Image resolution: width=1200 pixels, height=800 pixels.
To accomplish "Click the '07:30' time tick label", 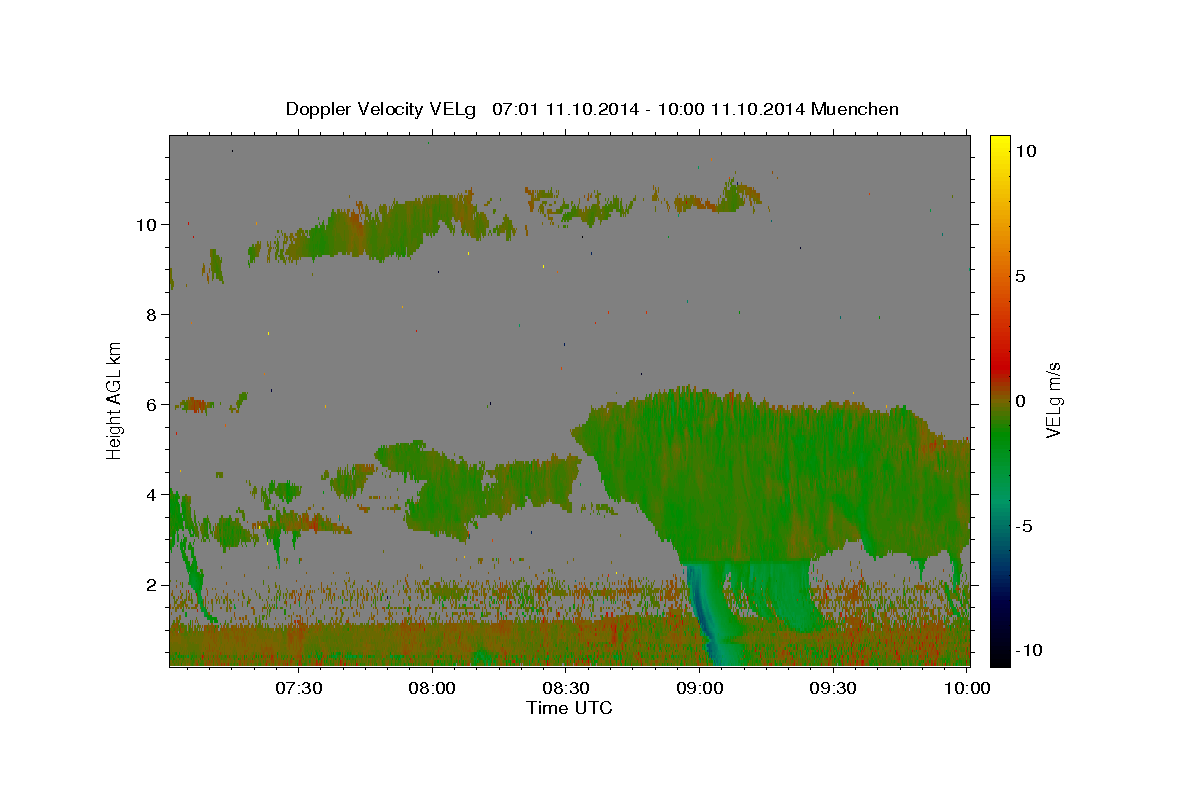I will click(x=299, y=688).
